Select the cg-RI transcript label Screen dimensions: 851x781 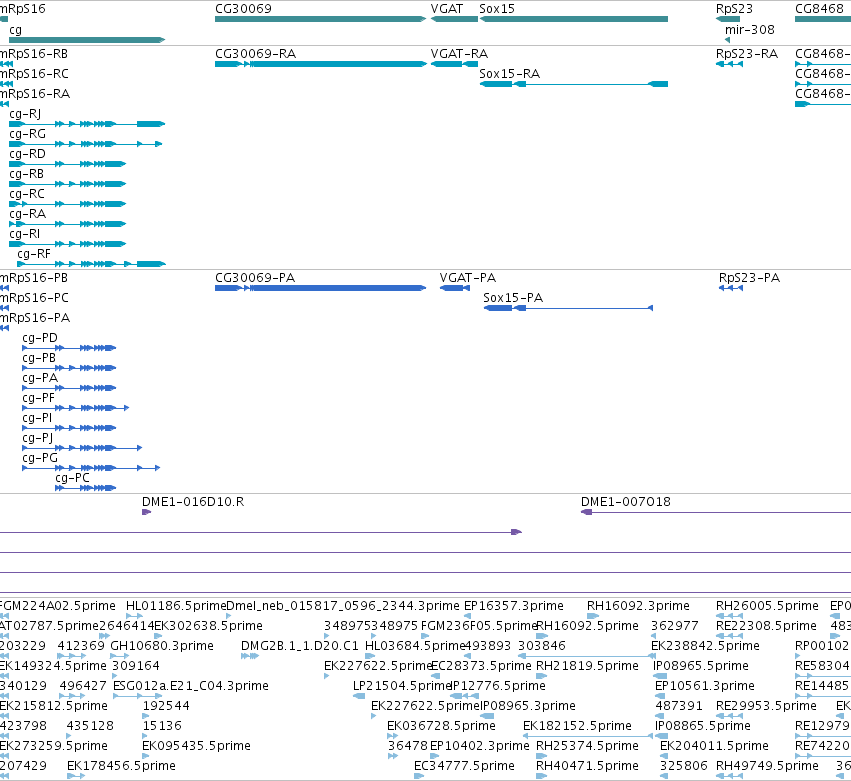click(24, 235)
